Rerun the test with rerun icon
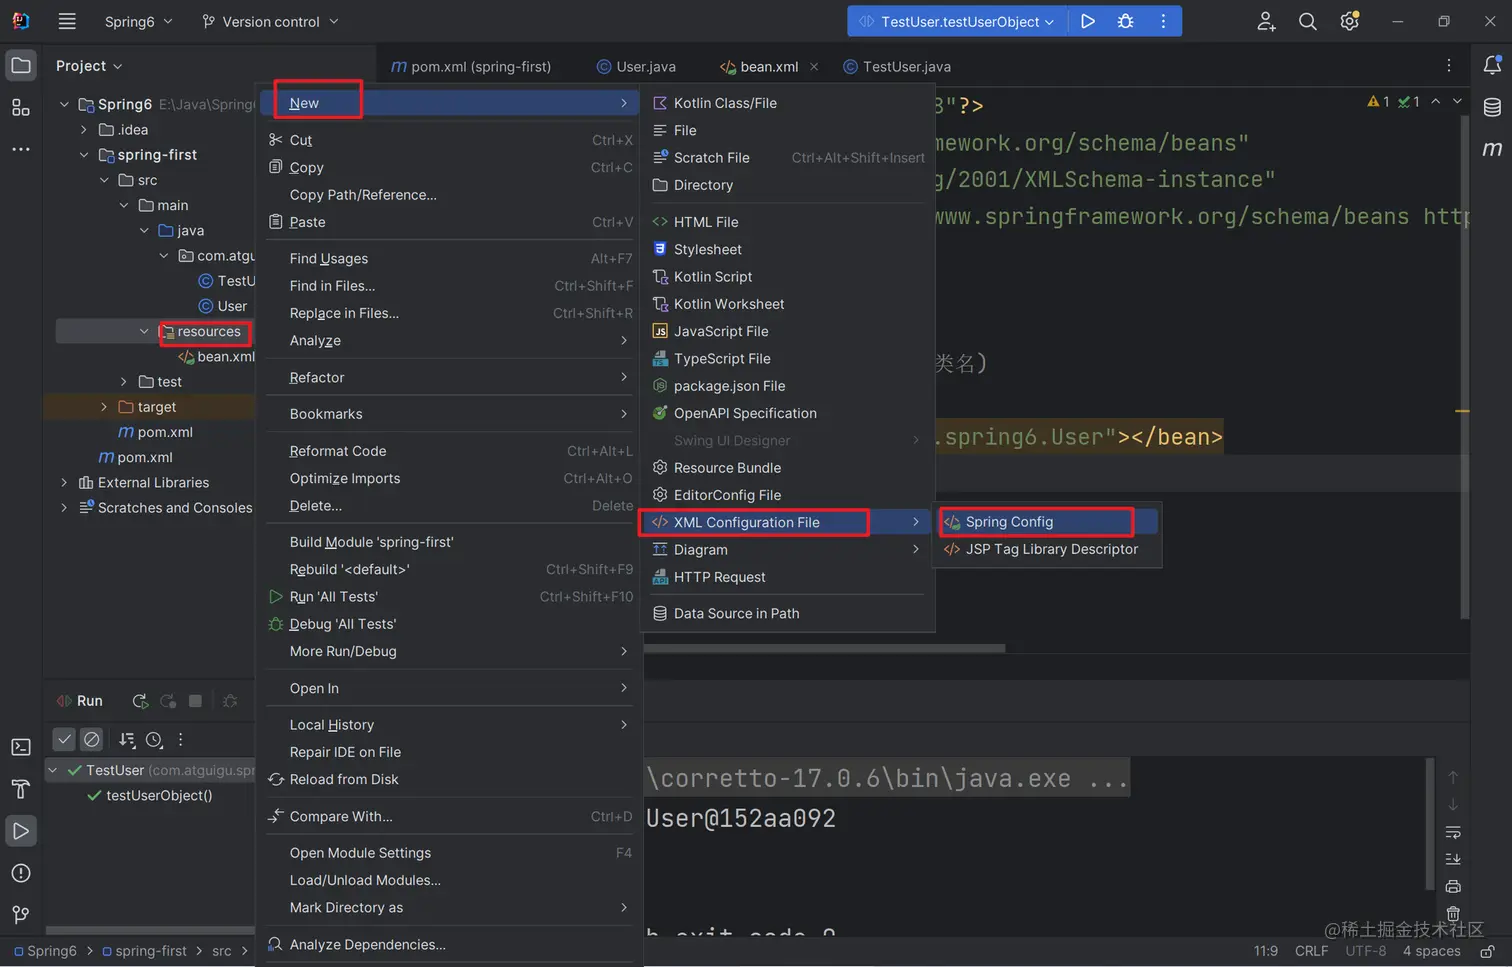 point(140,701)
